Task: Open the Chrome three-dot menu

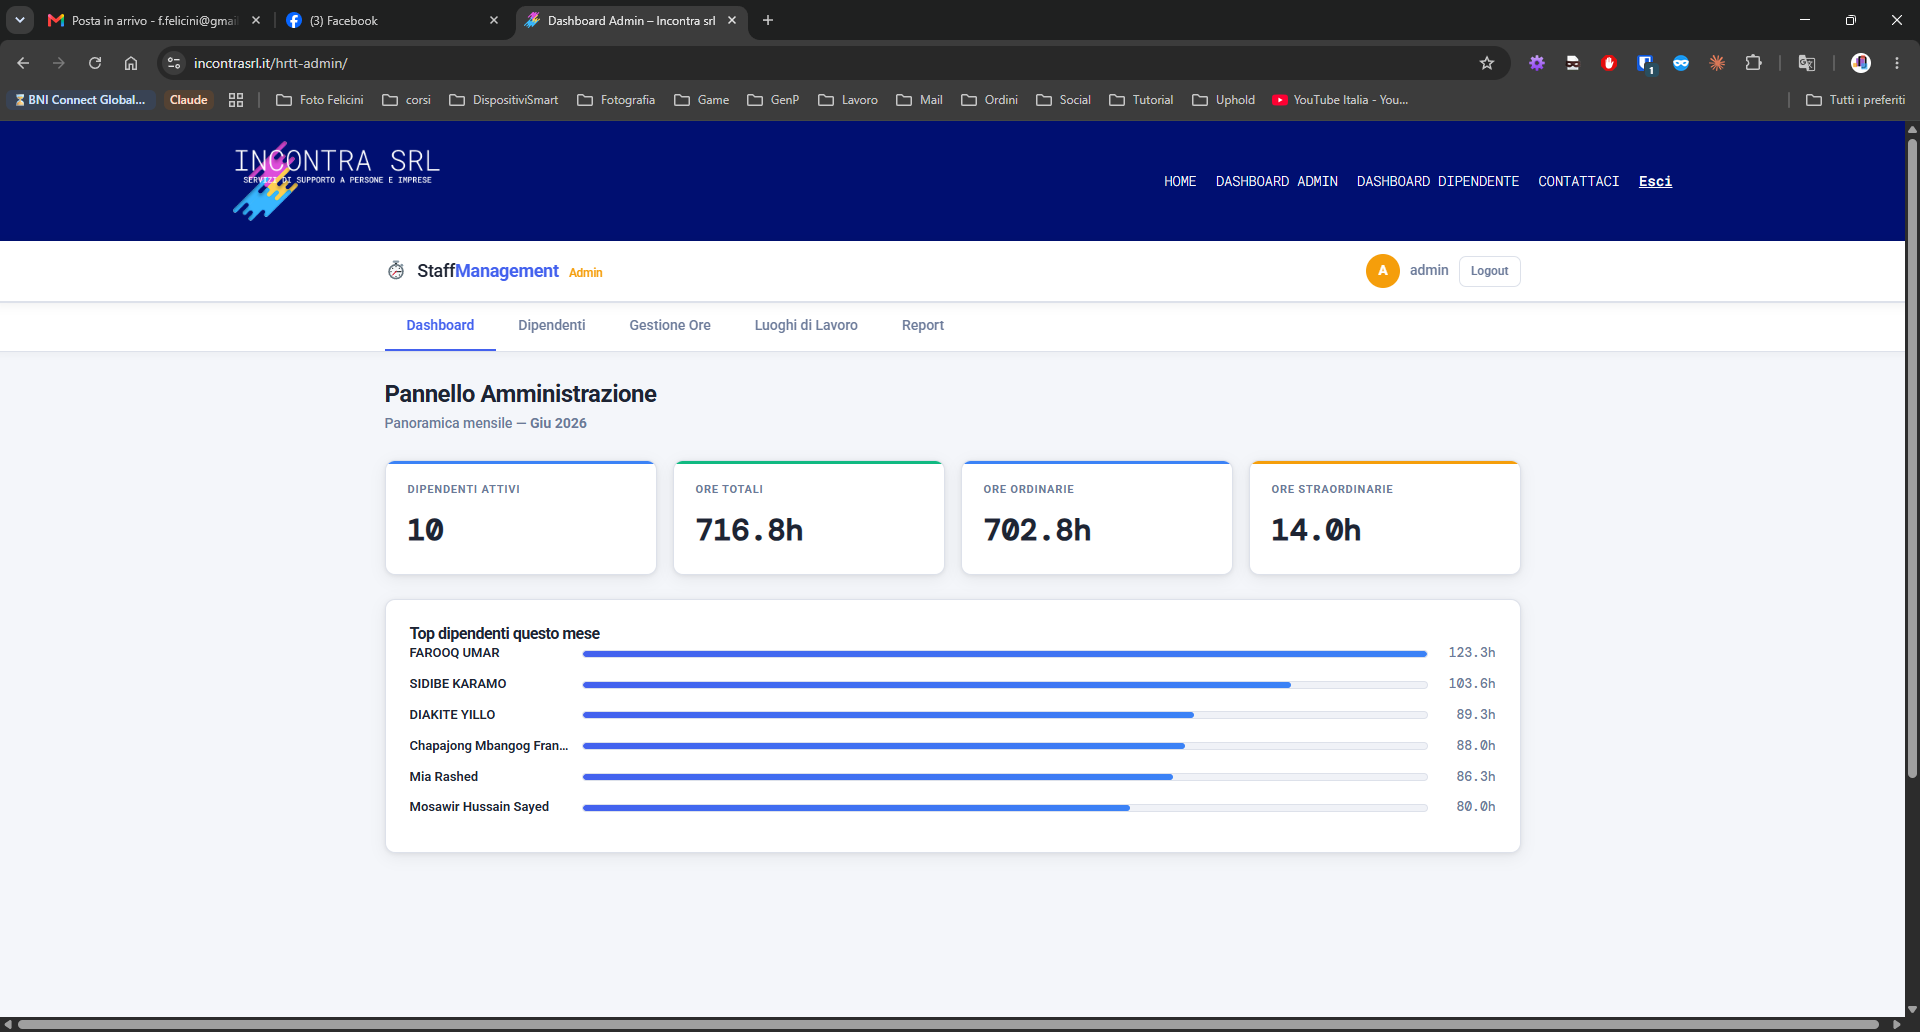Action: point(1897,63)
